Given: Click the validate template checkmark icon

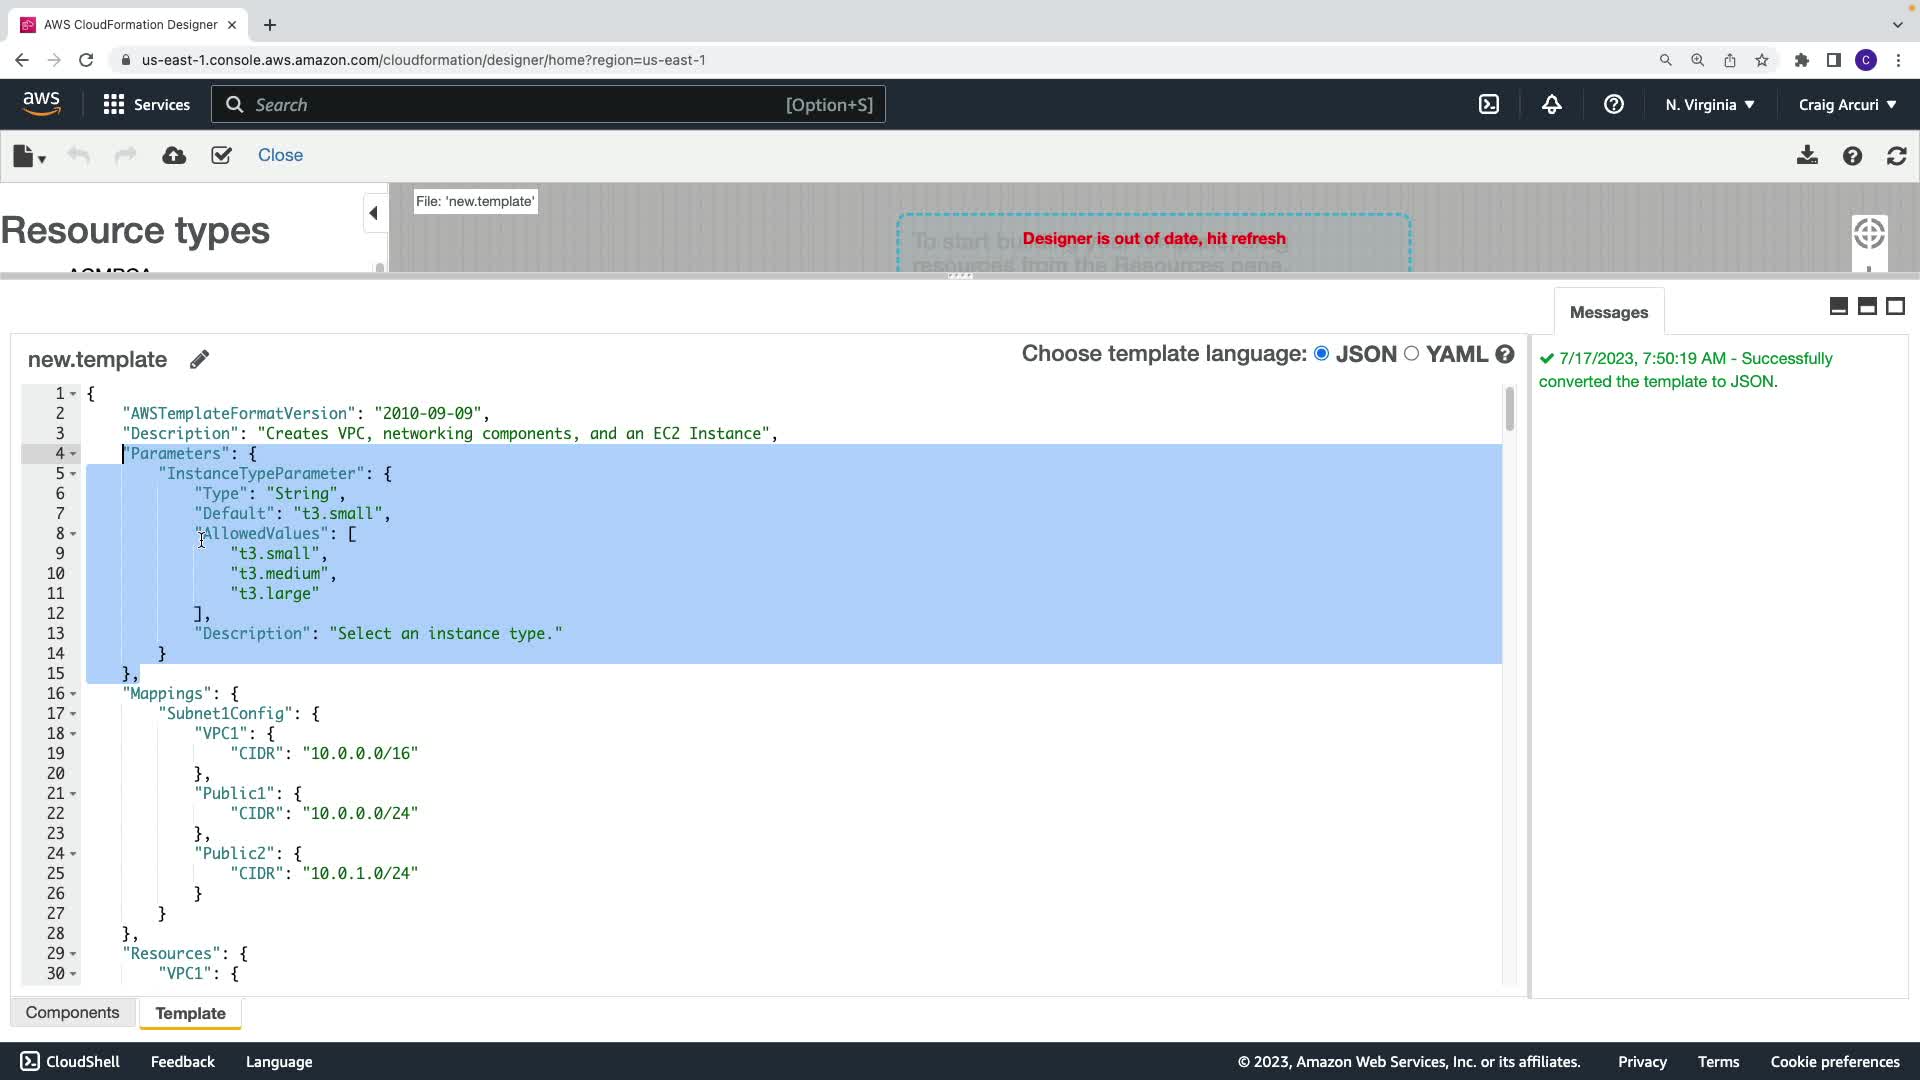Looking at the screenshot, I should point(221,155).
